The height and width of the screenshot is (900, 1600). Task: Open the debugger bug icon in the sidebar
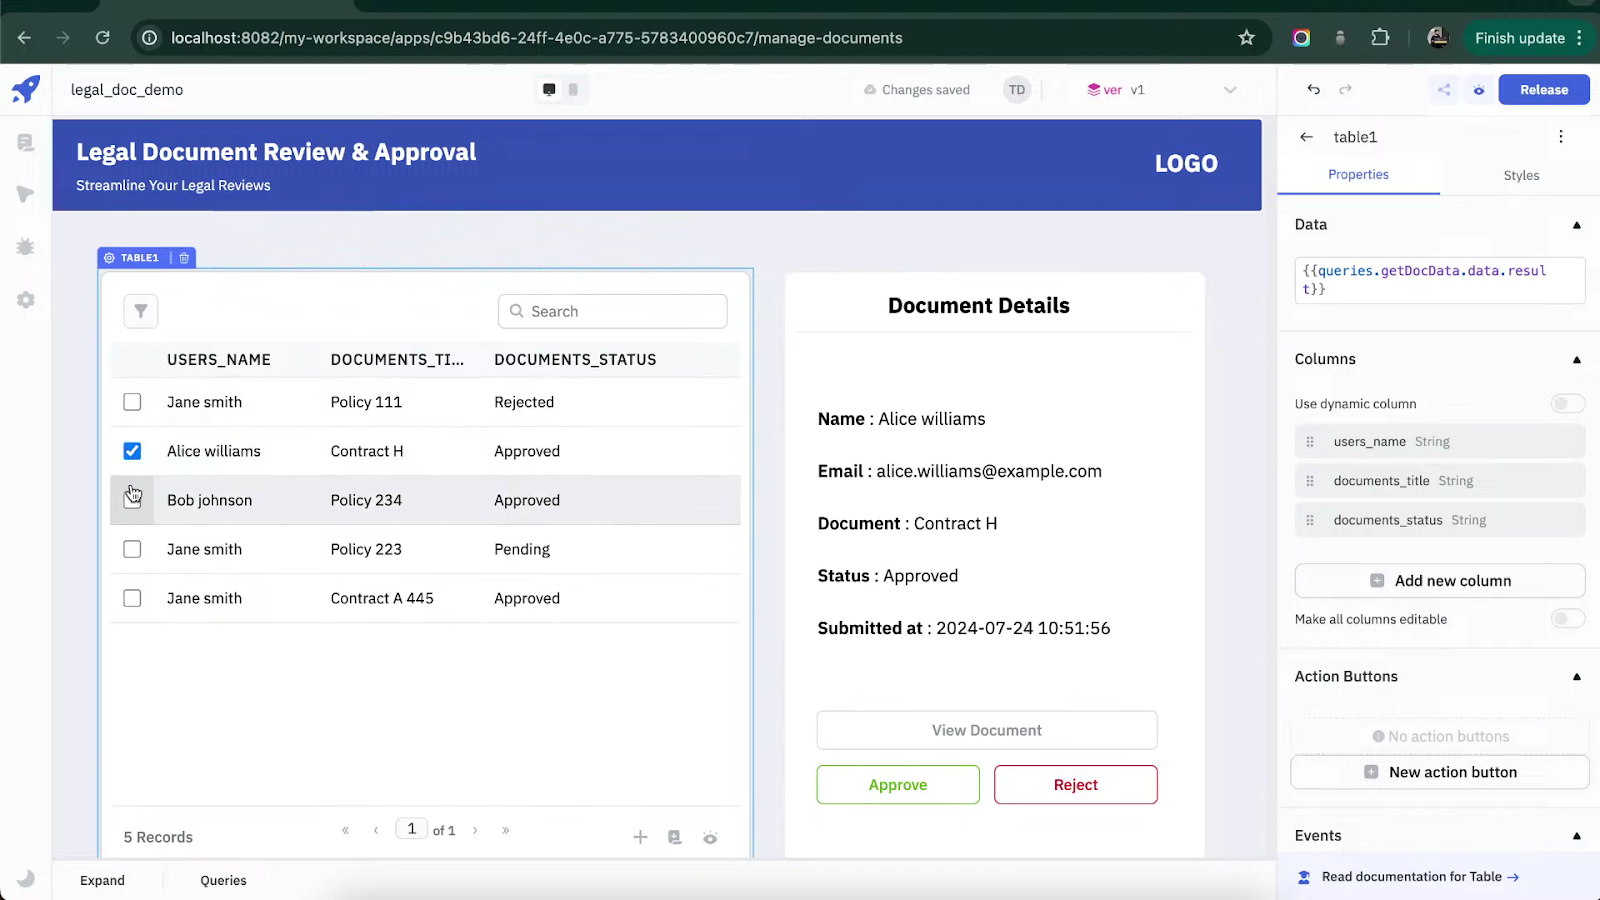click(26, 246)
